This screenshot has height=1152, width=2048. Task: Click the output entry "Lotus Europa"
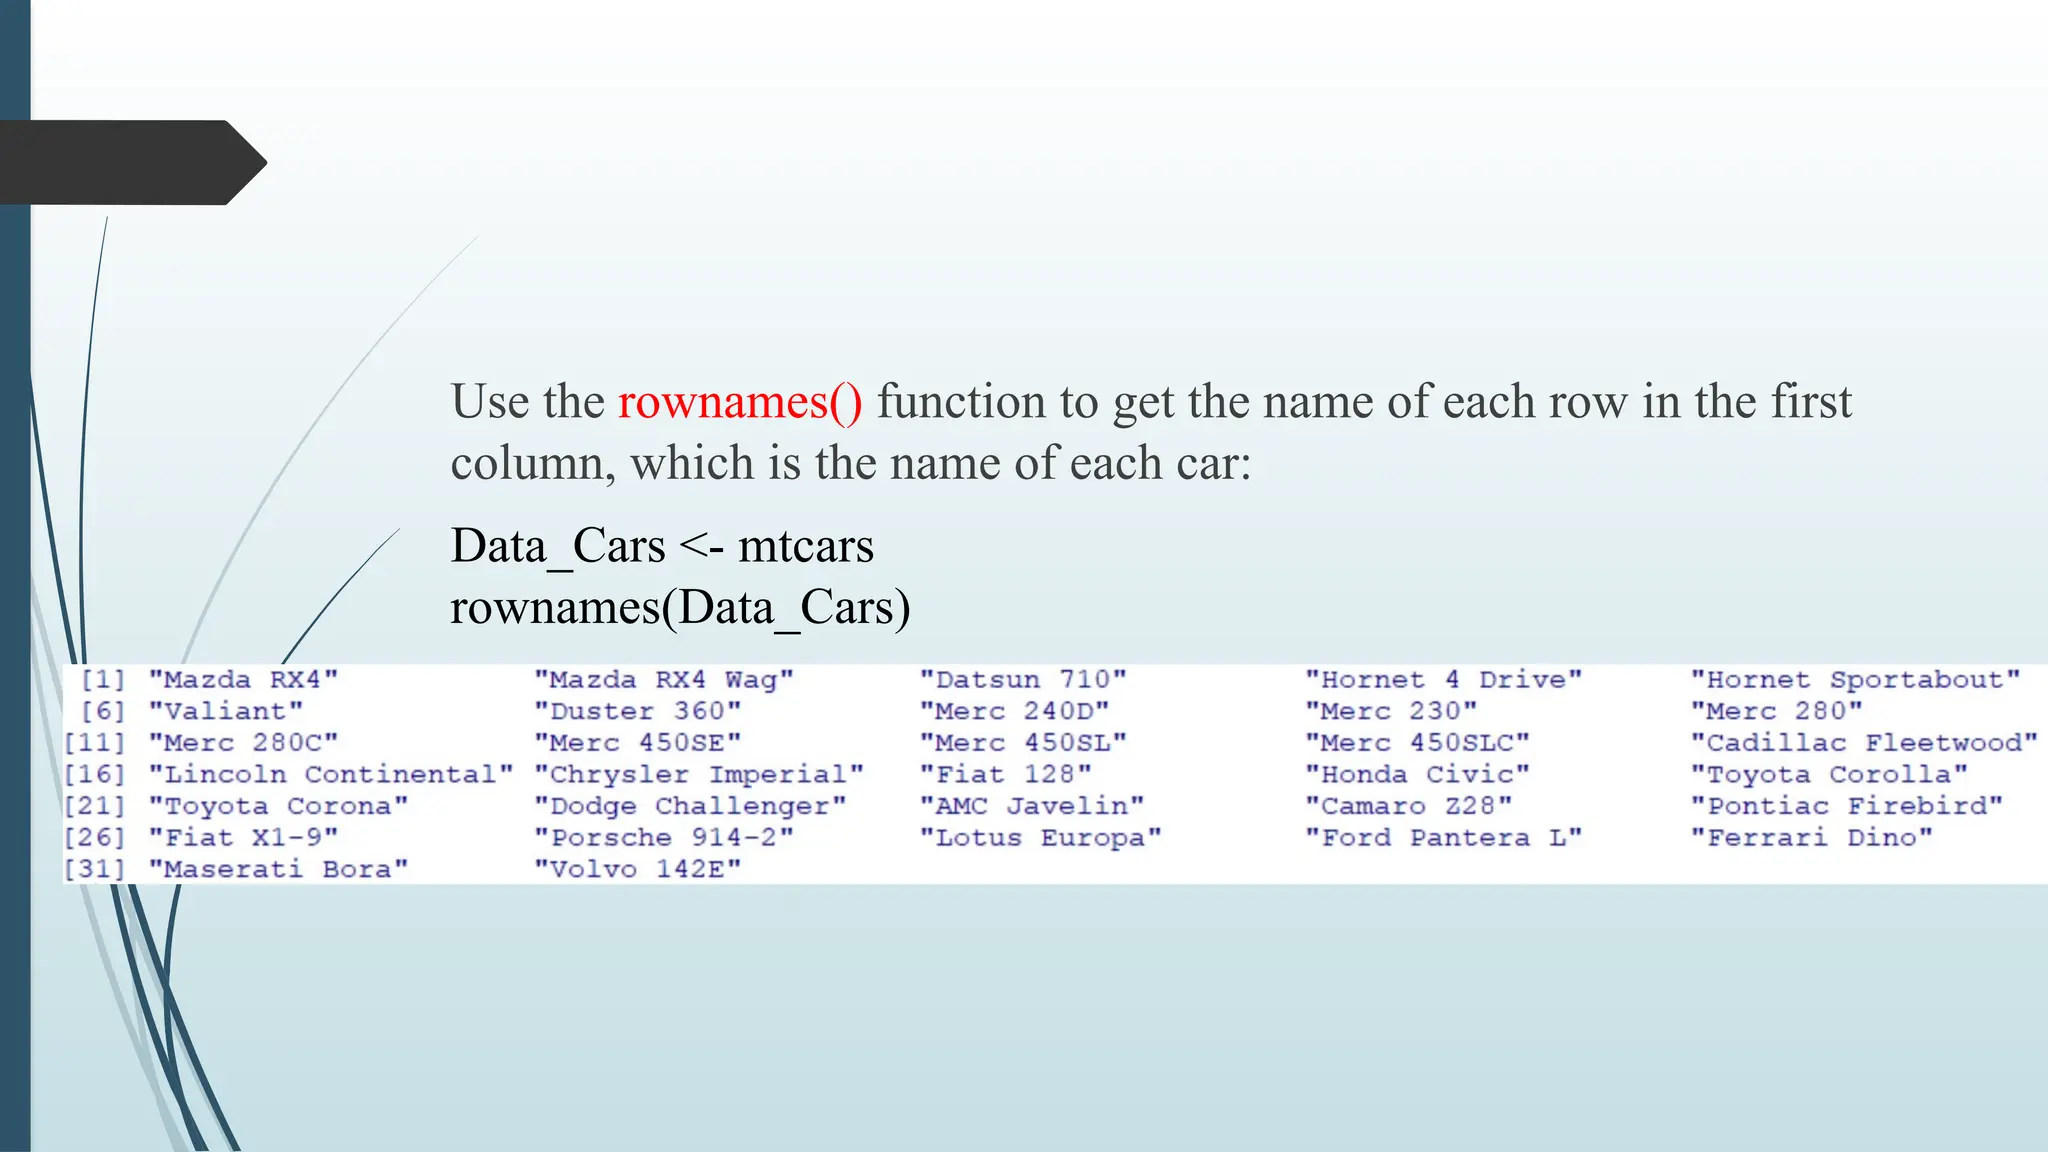[x=1041, y=838]
